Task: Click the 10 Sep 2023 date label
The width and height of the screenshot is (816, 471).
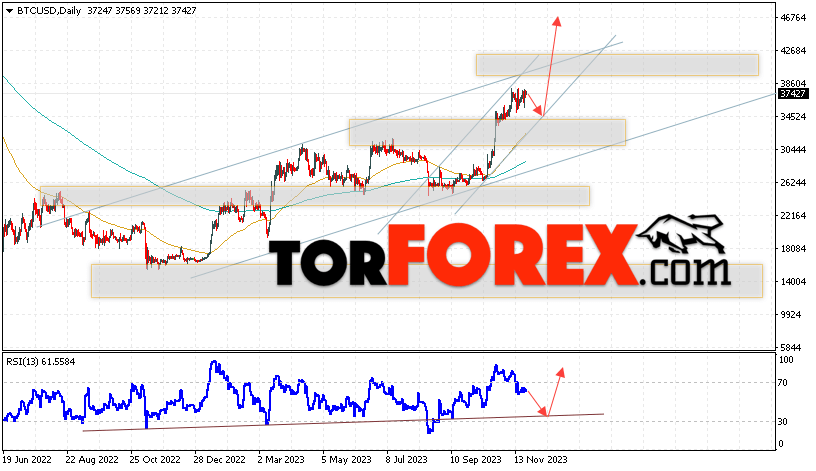Action: point(476,460)
